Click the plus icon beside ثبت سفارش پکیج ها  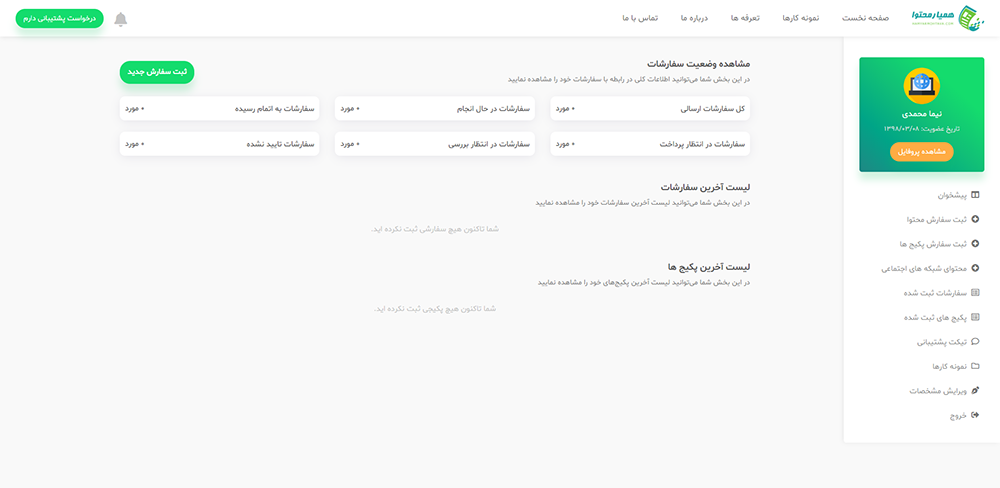point(974,244)
